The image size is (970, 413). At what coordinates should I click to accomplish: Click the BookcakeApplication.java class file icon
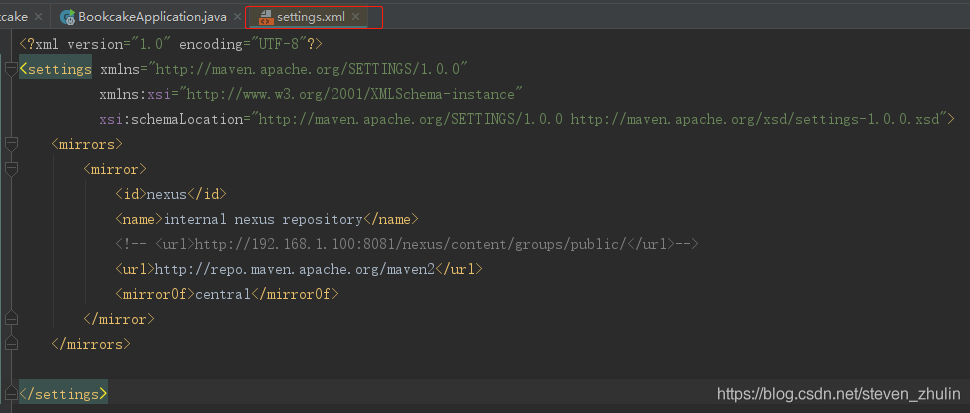tap(68, 17)
